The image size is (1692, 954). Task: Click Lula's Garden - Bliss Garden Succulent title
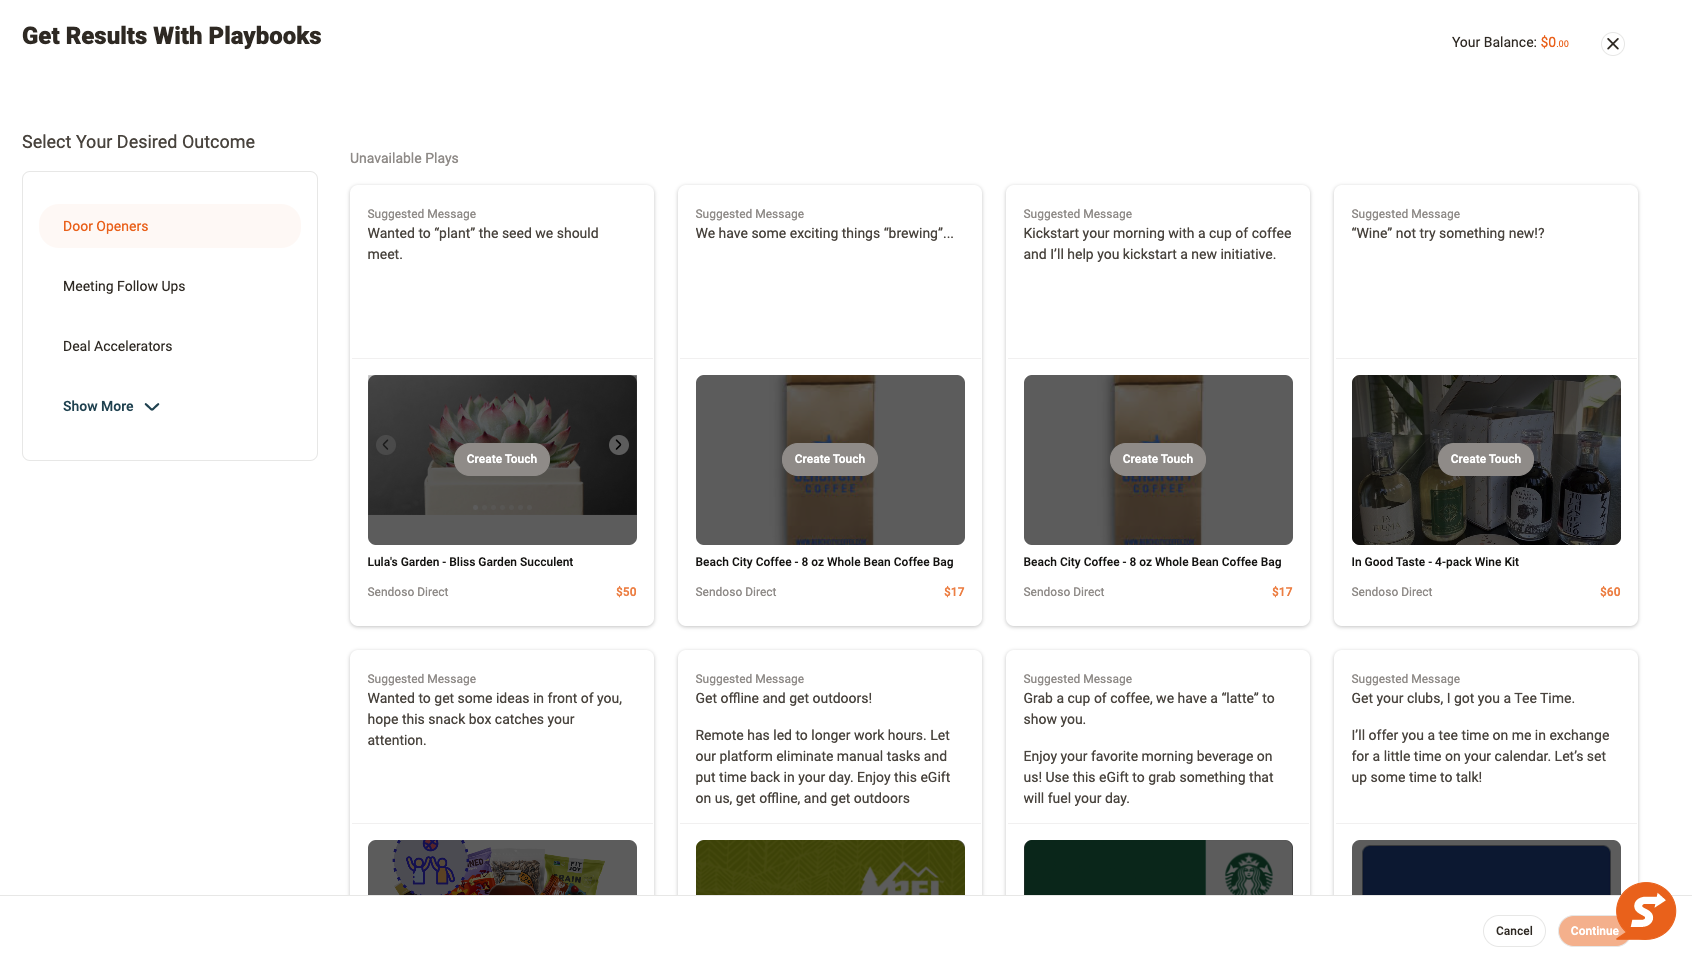(x=470, y=562)
